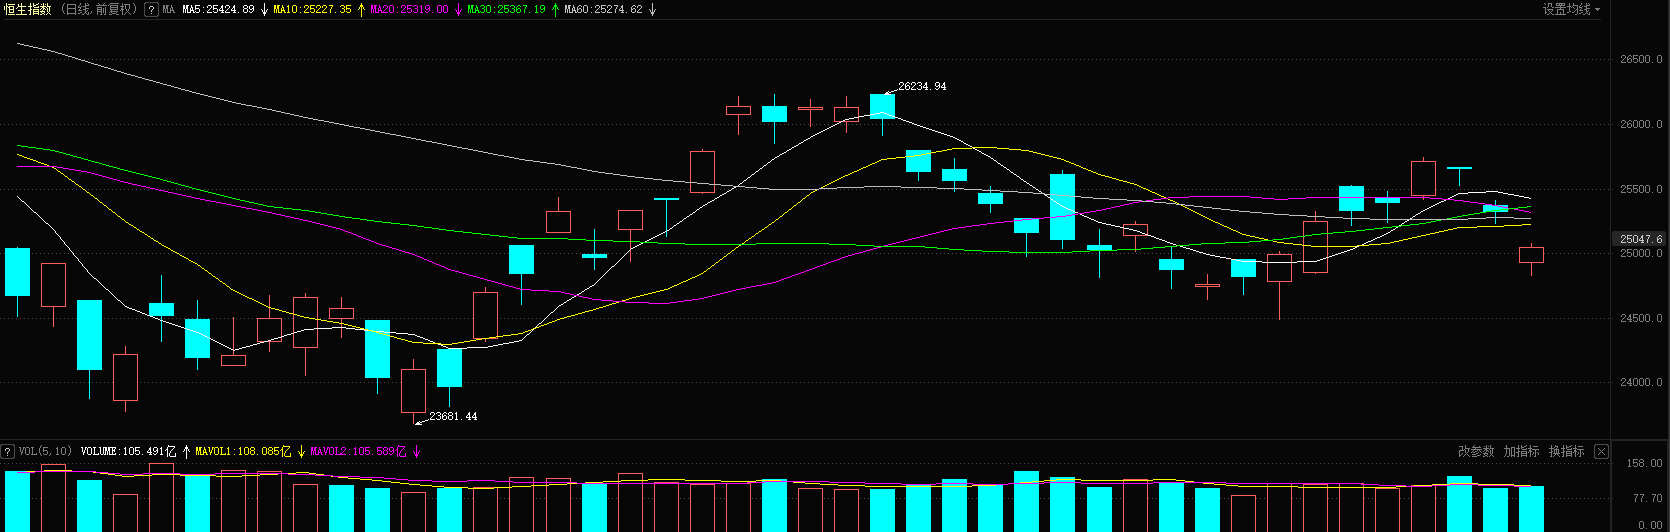Viewport: 1670px width, 532px height.
Task: Click the 23681.44 low price marker
Action: click(x=453, y=417)
